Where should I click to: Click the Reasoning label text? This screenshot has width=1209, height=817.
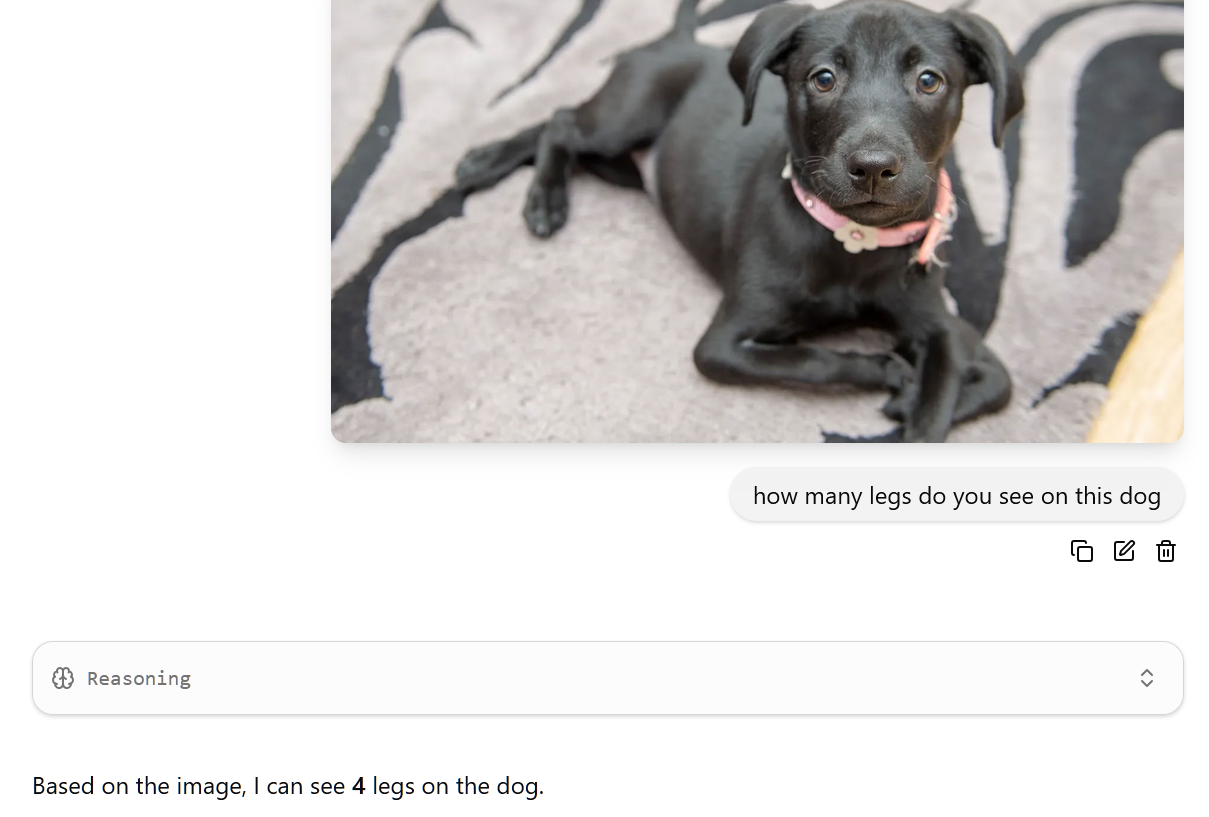tap(139, 678)
